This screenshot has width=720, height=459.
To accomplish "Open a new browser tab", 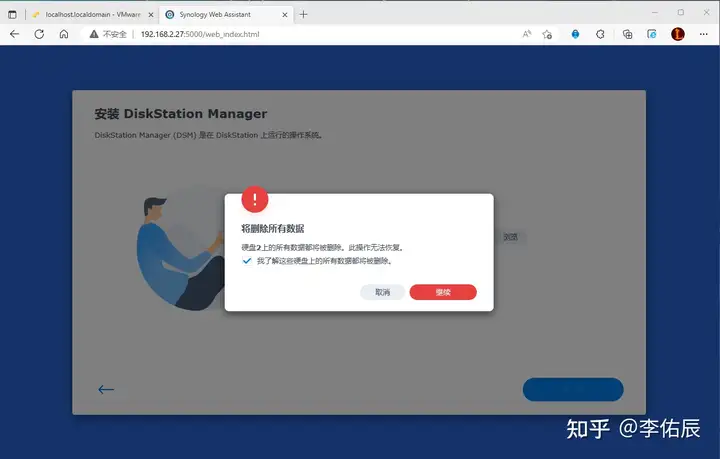I will [x=303, y=15].
